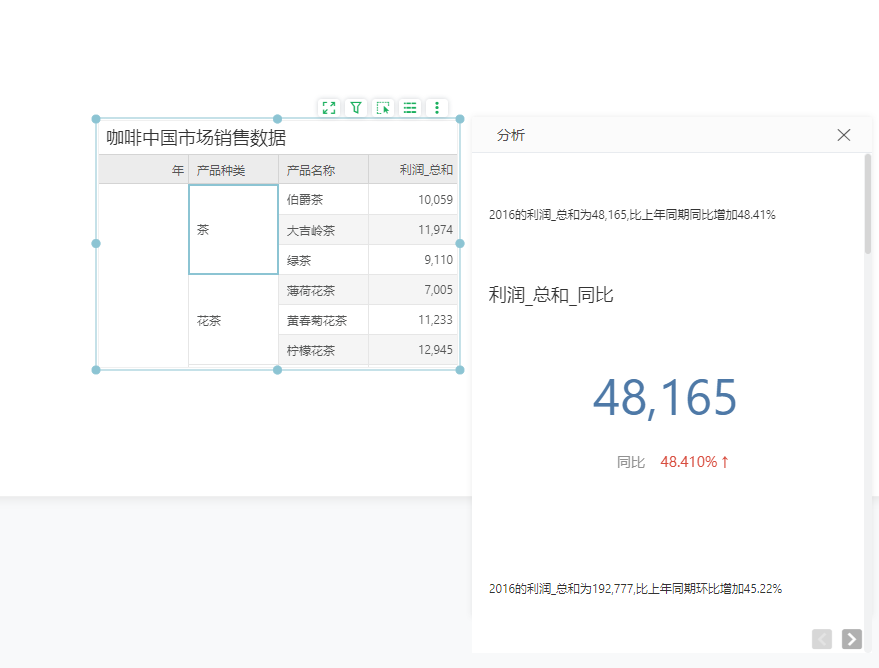Select the 花茶 category cell
This screenshot has width=879, height=668.
(x=233, y=321)
